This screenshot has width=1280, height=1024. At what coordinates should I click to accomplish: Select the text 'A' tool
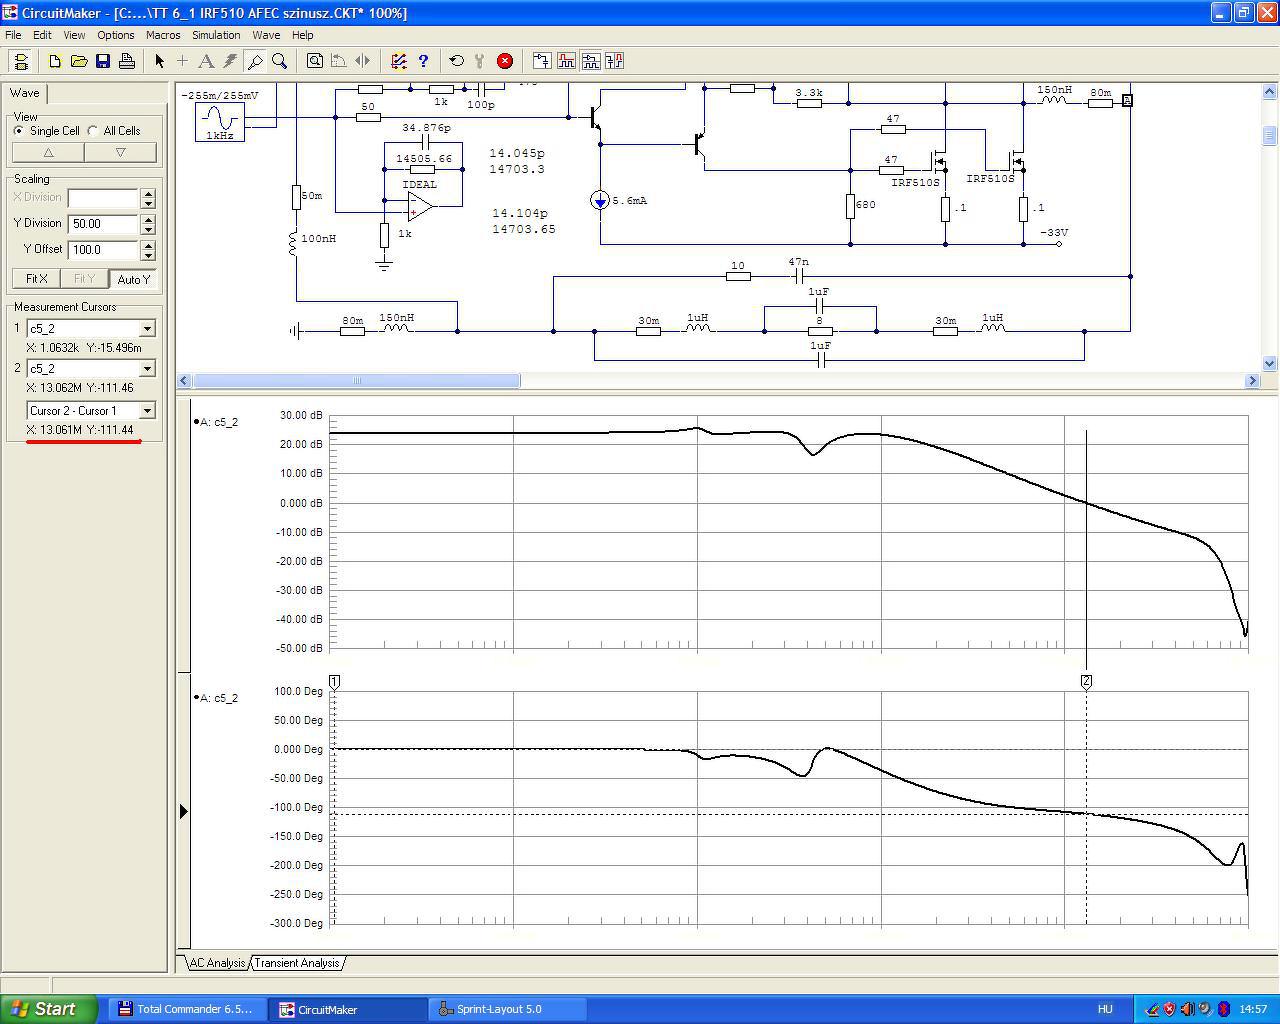(206, 61)
